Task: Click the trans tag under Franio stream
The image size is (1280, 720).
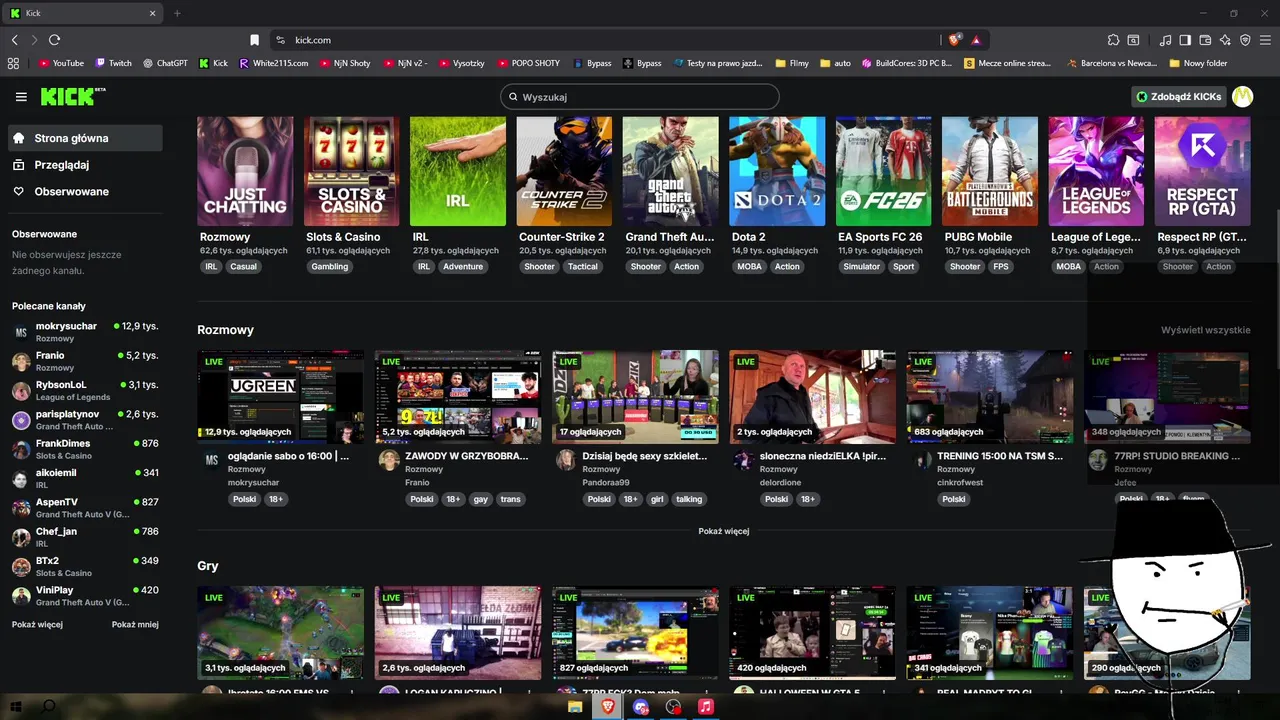Action: [511, 499]
